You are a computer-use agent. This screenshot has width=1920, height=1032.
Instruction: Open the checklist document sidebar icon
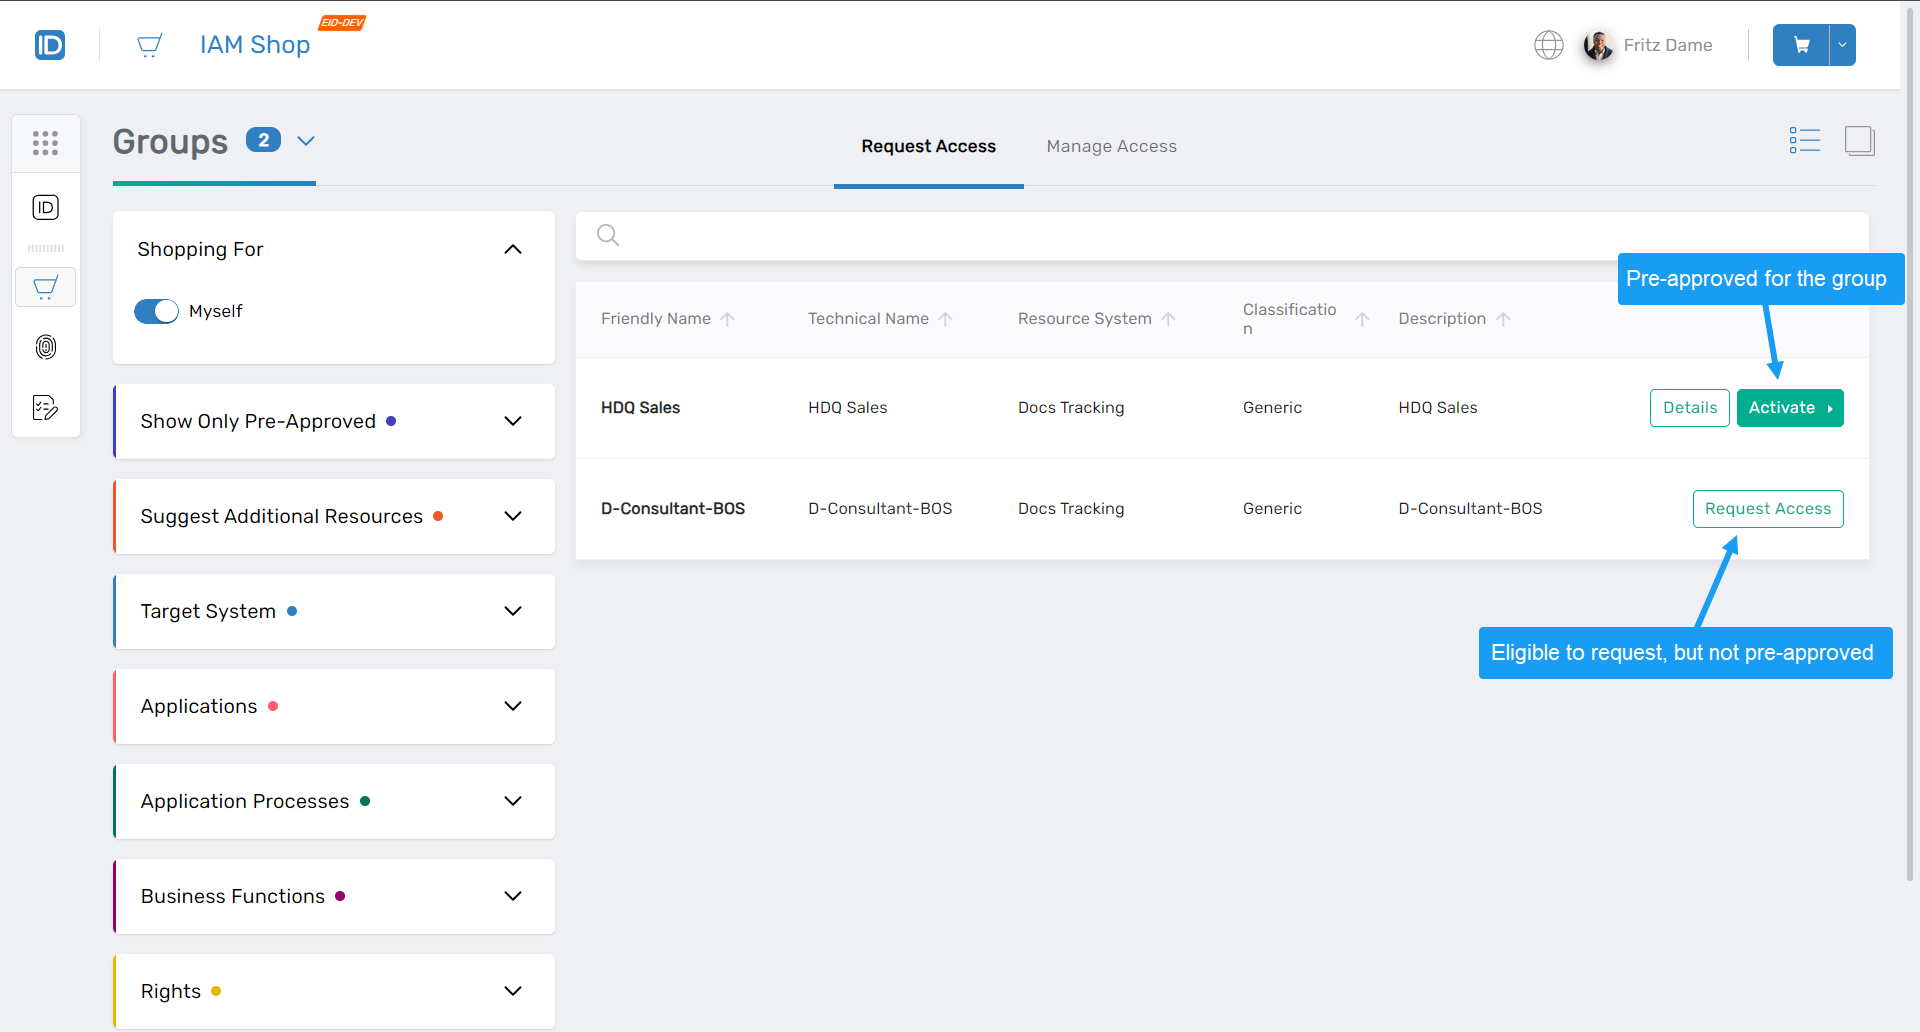(x=45, y=407)
